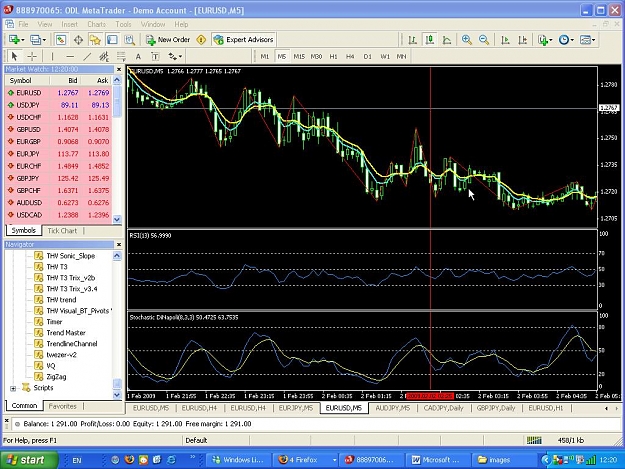Toggle the Navigator favorites-folder icon
The image size is (625, 469).
coord(95,39)
